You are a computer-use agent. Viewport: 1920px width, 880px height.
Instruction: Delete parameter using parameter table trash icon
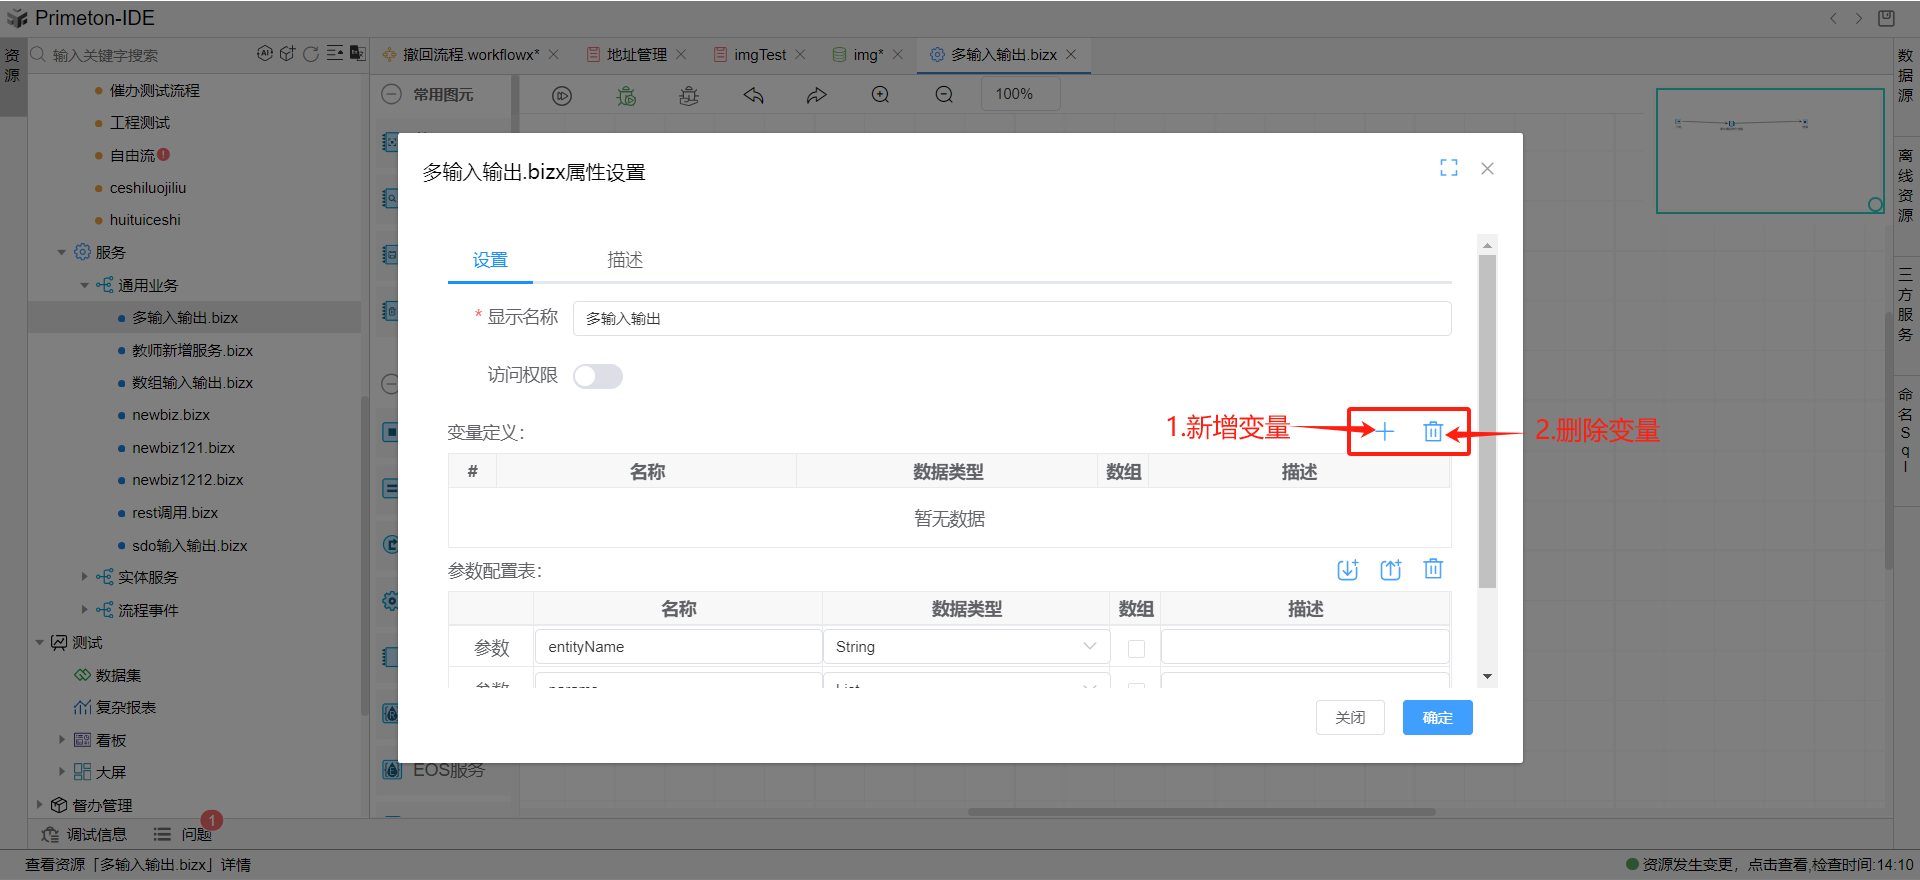point(1433,569)
